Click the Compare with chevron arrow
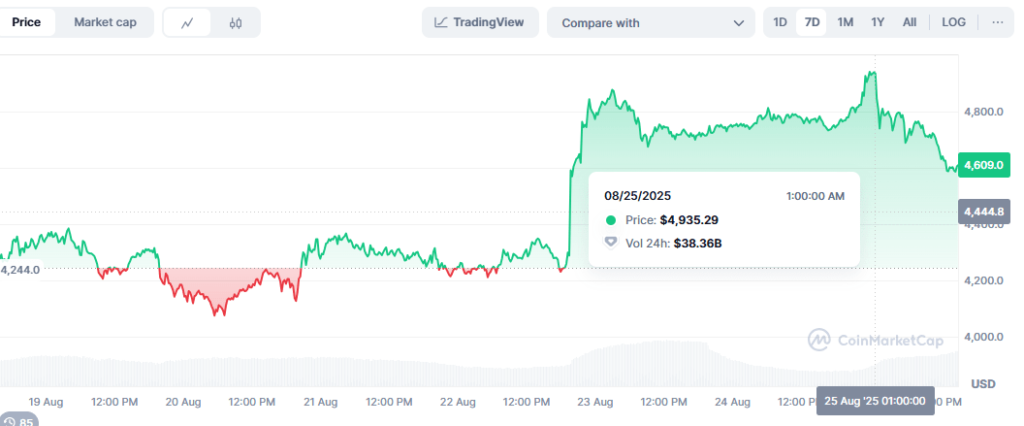 coord(739,22)
